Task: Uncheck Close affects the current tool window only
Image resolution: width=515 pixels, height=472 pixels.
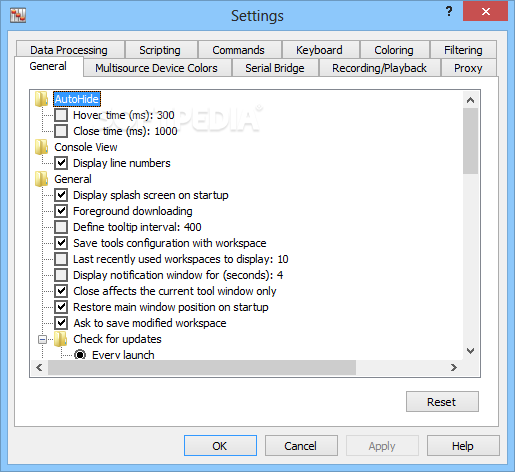Action: pos(61,291)
